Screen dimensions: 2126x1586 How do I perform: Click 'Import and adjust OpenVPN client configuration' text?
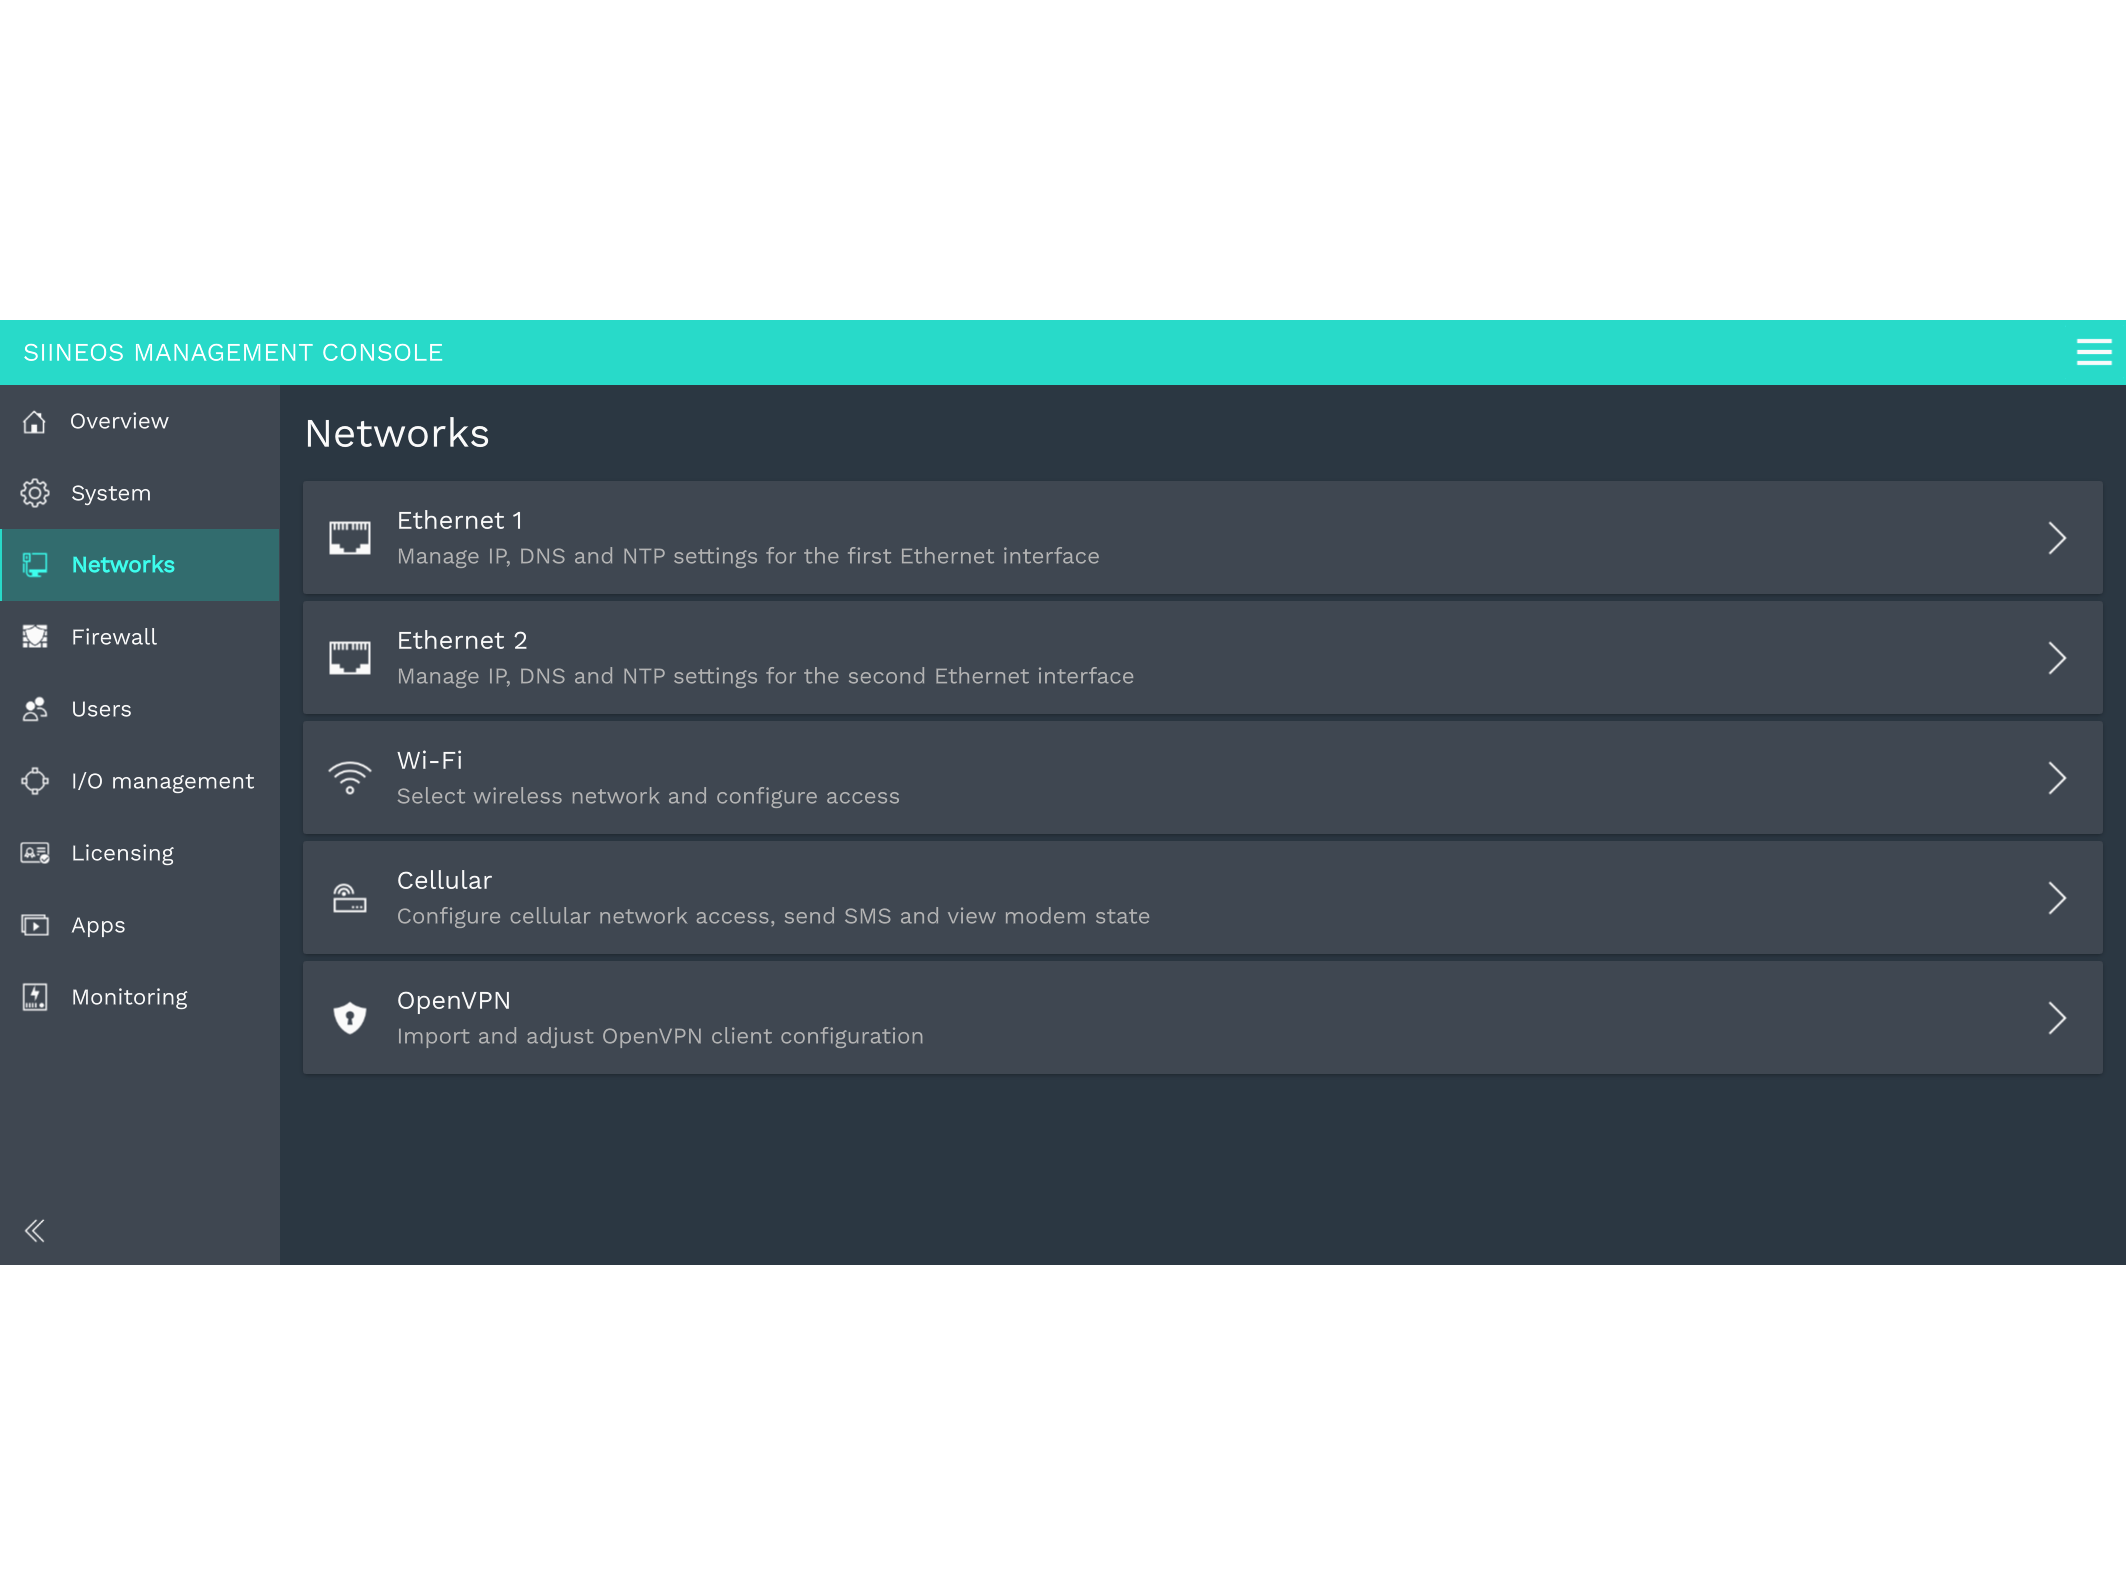pos(660,1036)
